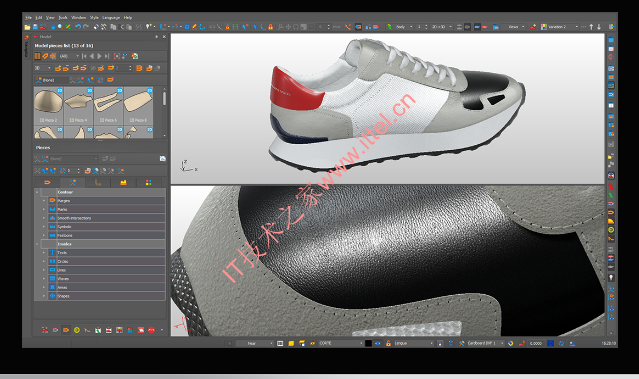Open the Window menu

tap(79, 18)
